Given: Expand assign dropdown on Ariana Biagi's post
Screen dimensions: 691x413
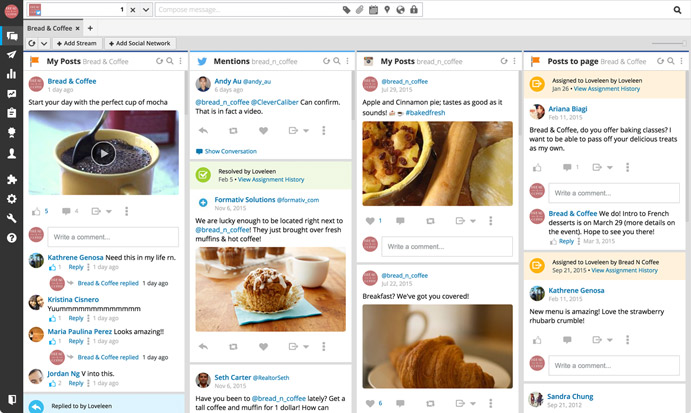Looking at the screenshot, I should click(x=610, y=167).
